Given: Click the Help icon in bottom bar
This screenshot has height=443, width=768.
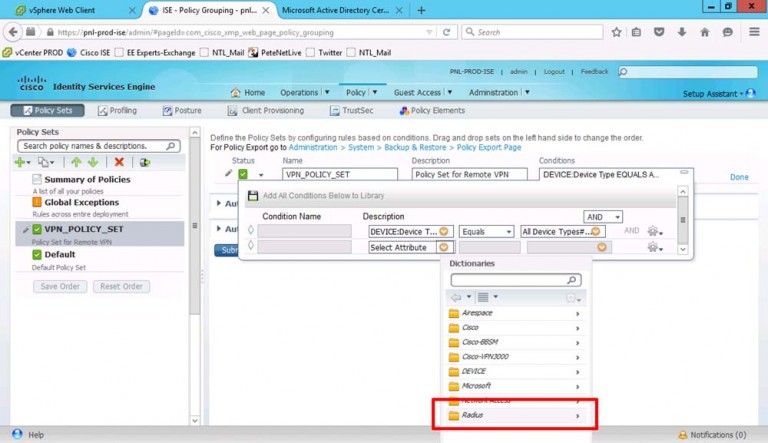Looking at the screenshot, I should pos(17,434).
